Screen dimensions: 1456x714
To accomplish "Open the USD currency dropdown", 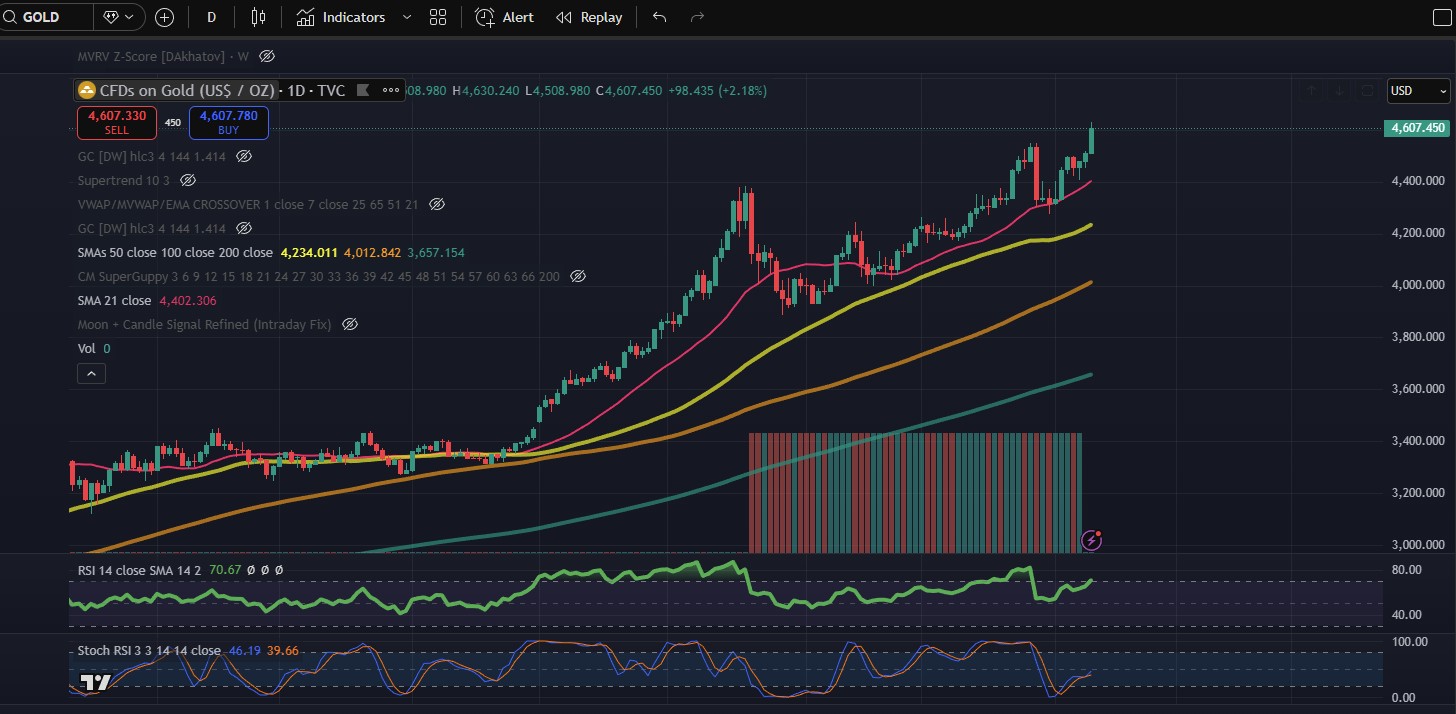I will pos(1418,91).
